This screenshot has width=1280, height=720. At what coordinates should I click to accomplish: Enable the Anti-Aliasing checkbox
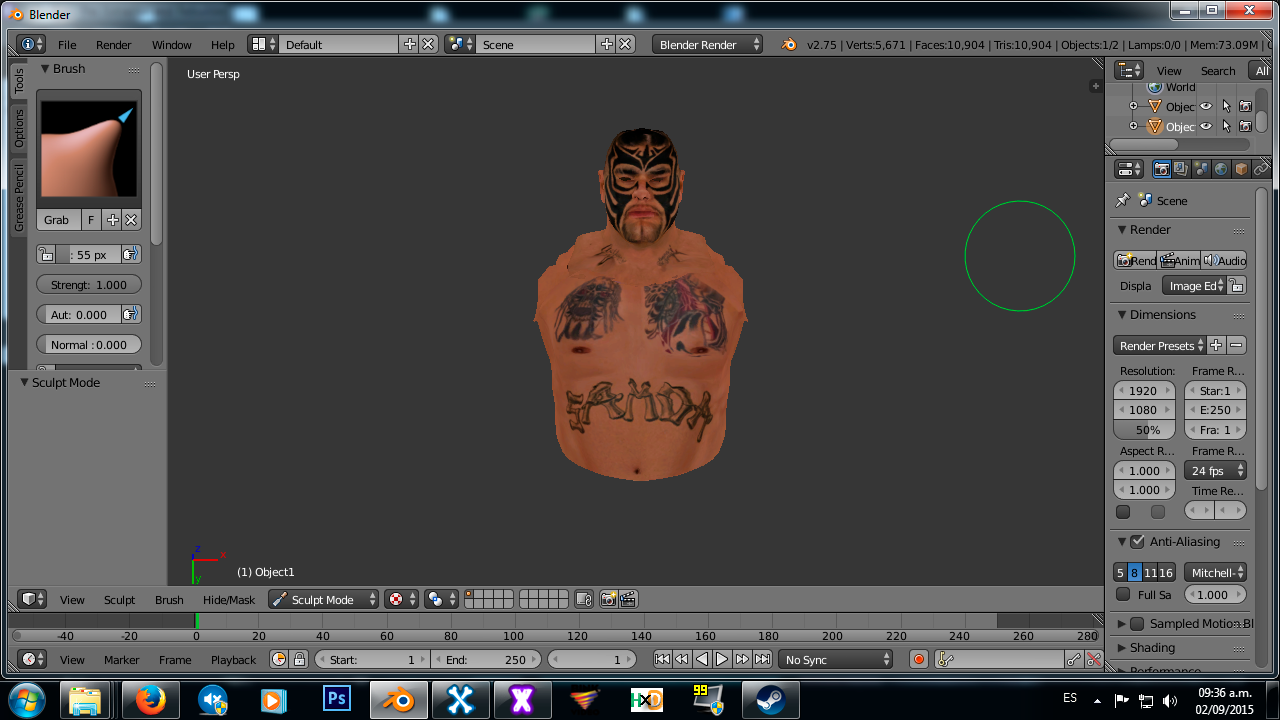pyautogui.click(x=1137, y=541)
